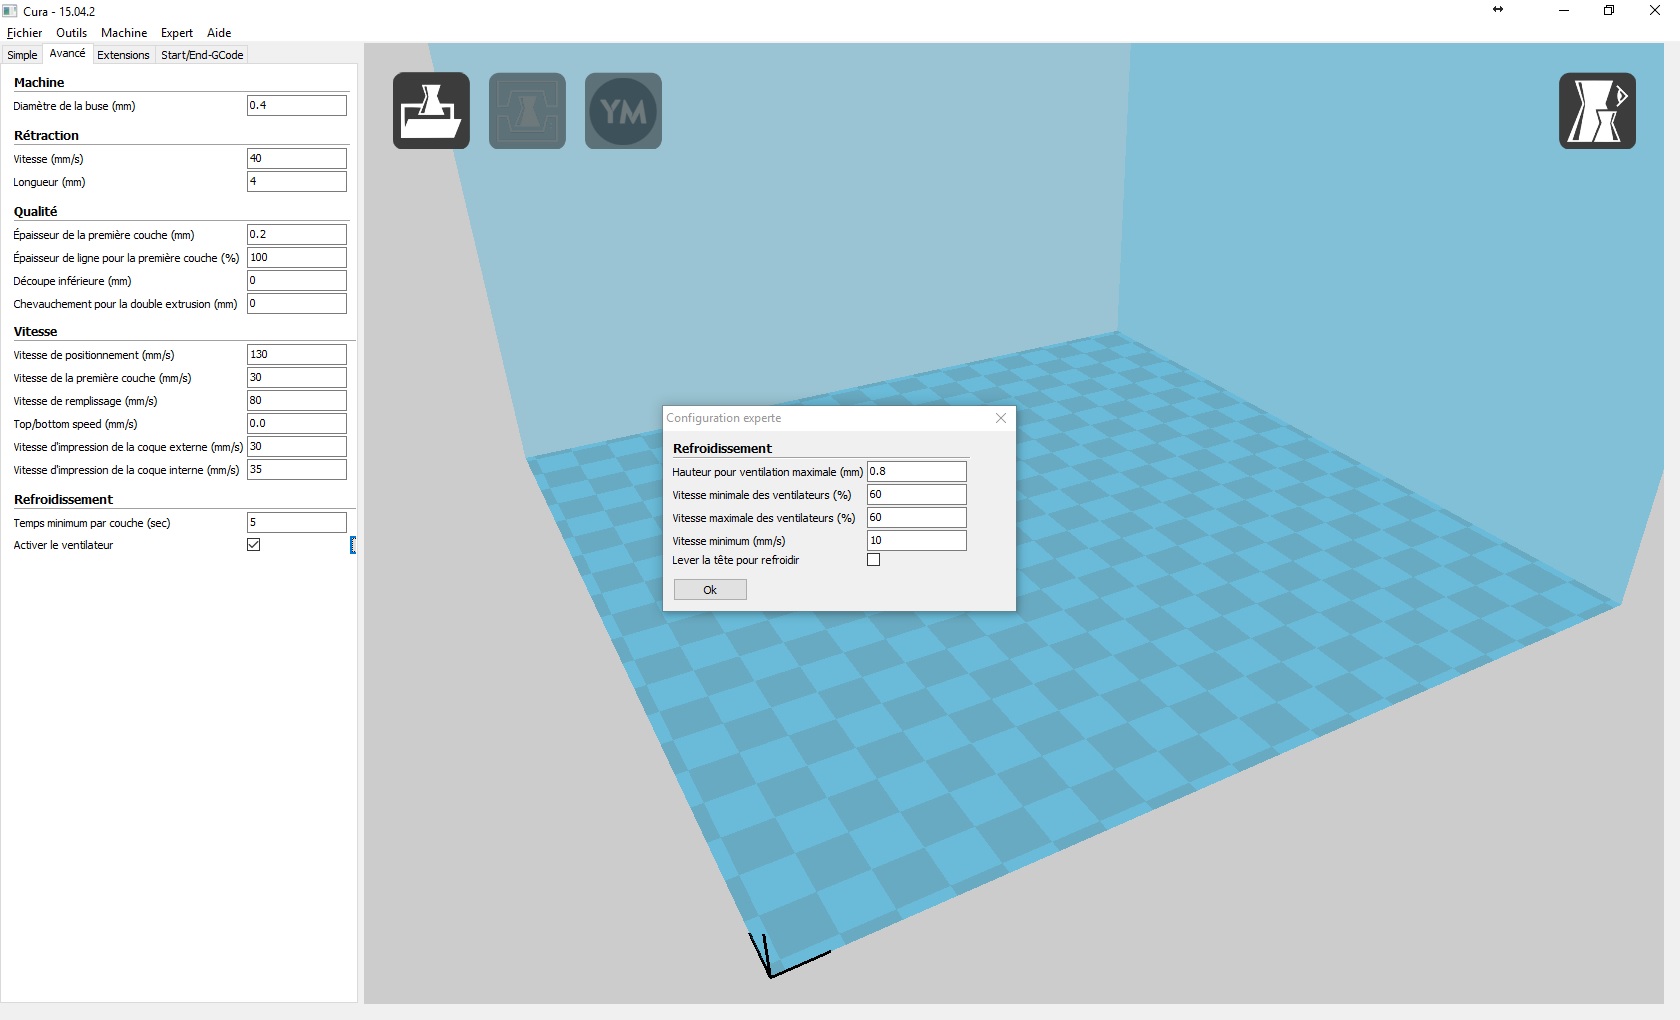Click Vitesse maximale des ventilateurs field

point(916,517)
